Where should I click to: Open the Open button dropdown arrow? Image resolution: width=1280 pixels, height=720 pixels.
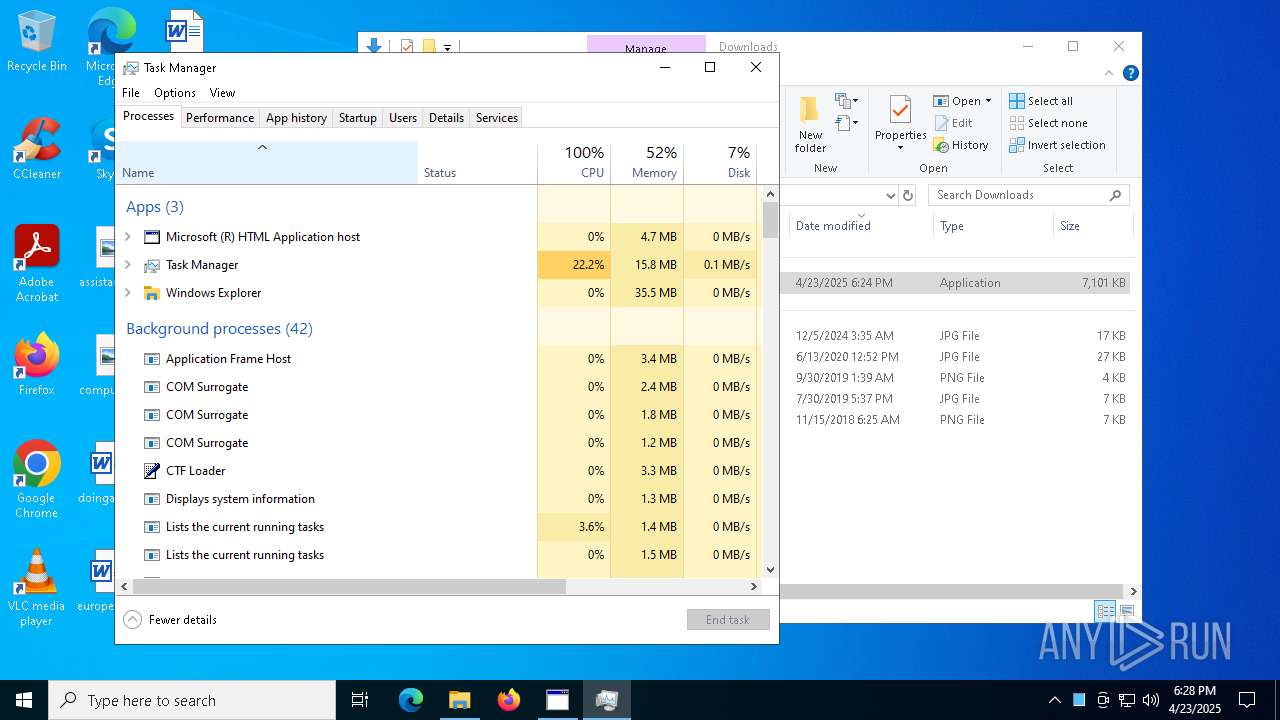tap(988, 101)
